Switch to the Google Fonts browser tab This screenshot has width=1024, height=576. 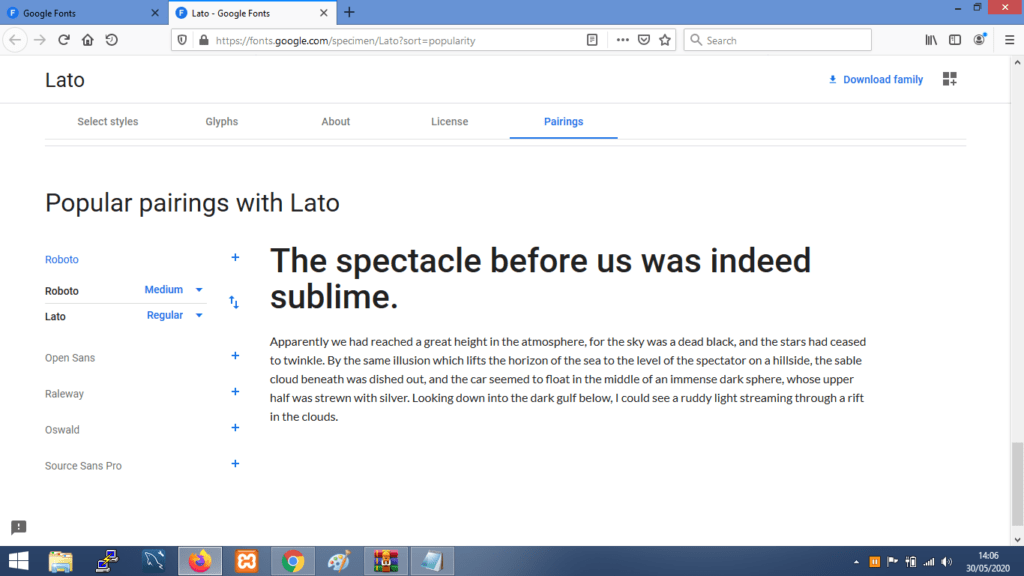point(84,12)
